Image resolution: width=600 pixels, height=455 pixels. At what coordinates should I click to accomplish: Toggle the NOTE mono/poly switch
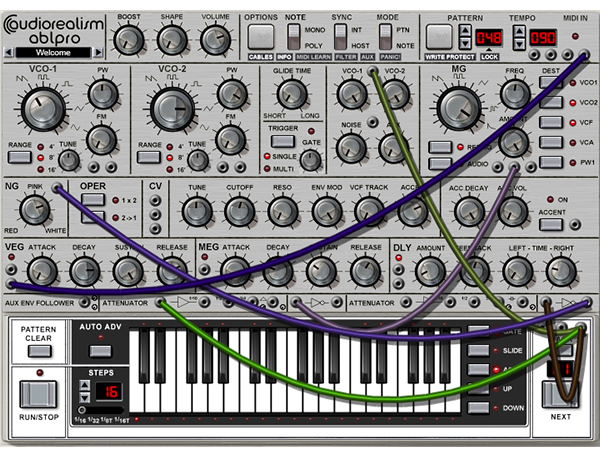tap(294, 37)
